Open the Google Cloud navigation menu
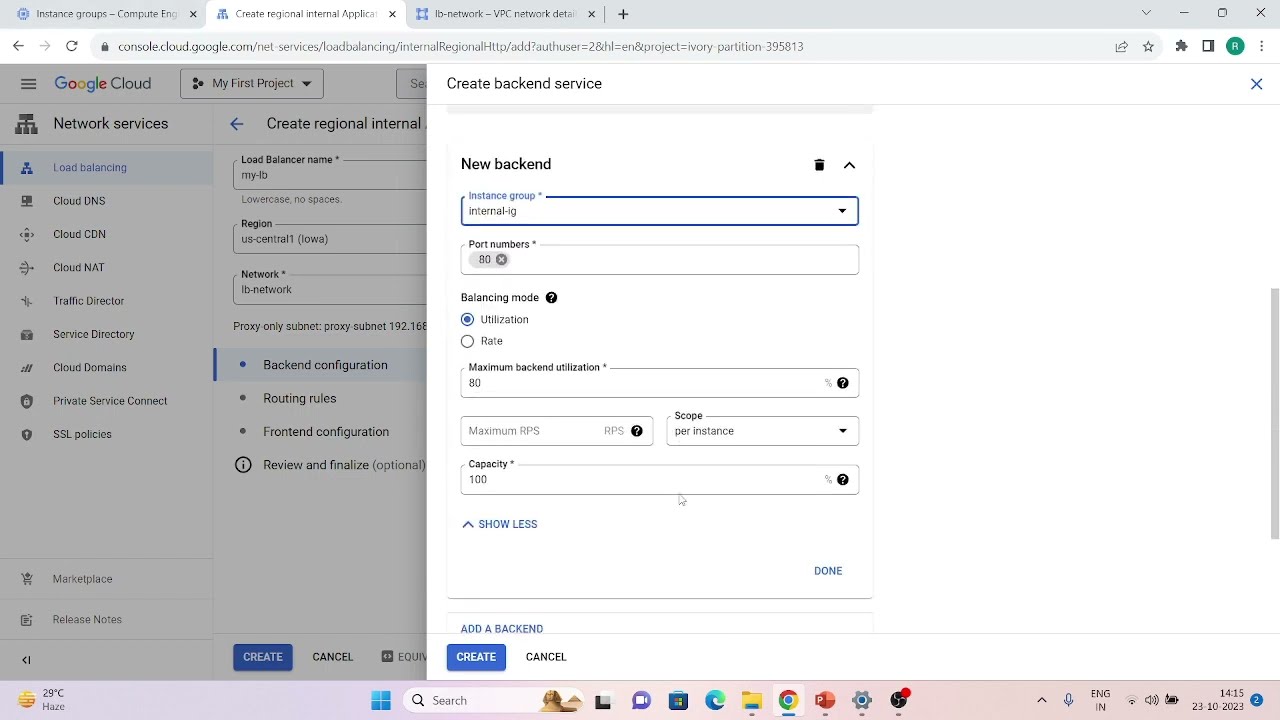 click(28, 84)
